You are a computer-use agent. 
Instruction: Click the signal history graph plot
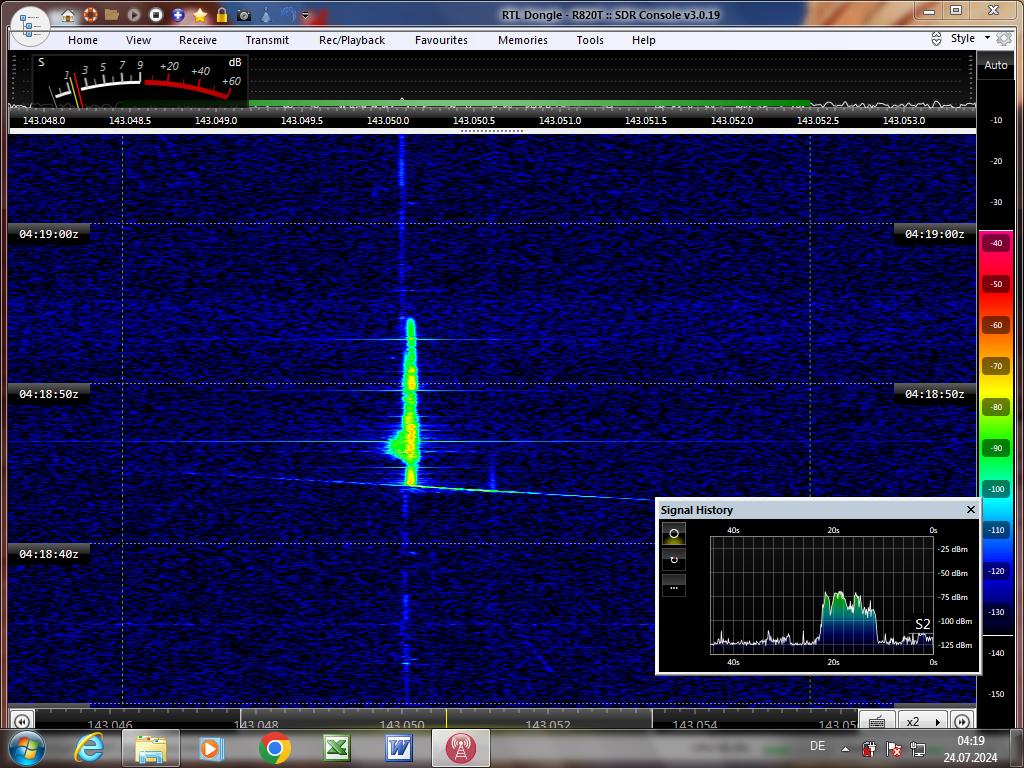pyautogui.click(x=822, y=595)
